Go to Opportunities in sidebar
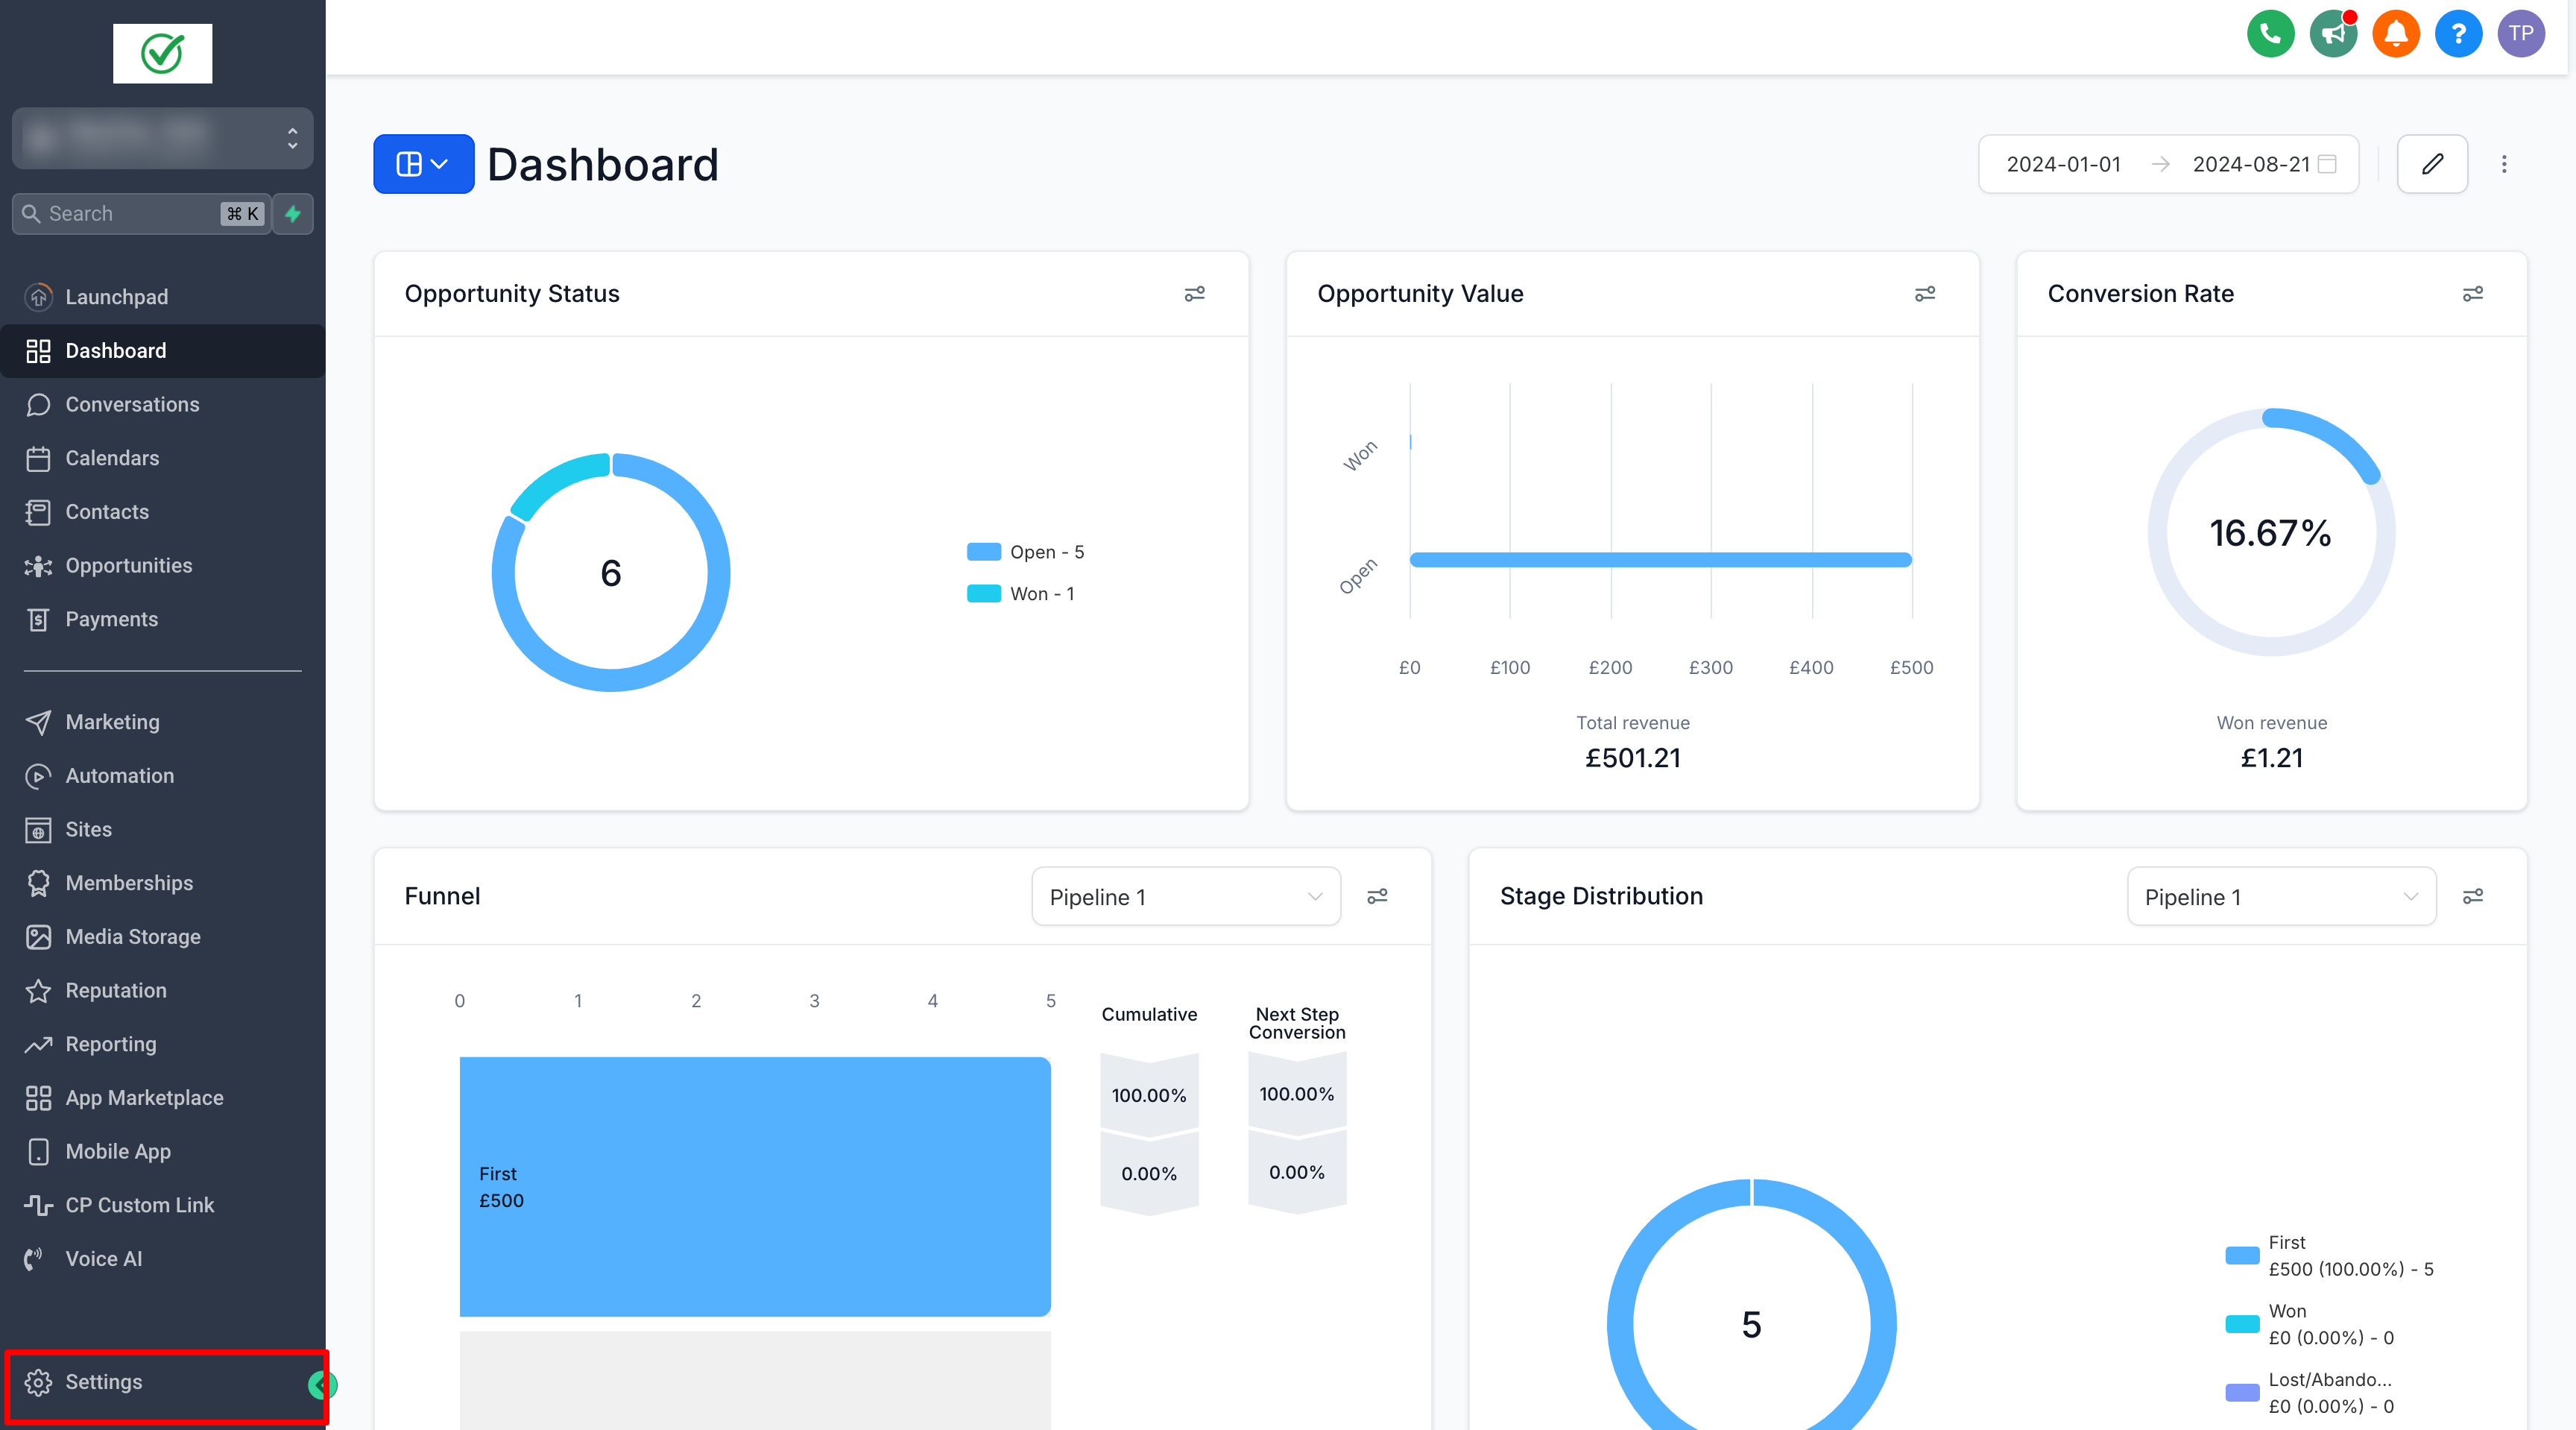Image resolution: width=2576 pixels, height=1430 pixels. 128,566
